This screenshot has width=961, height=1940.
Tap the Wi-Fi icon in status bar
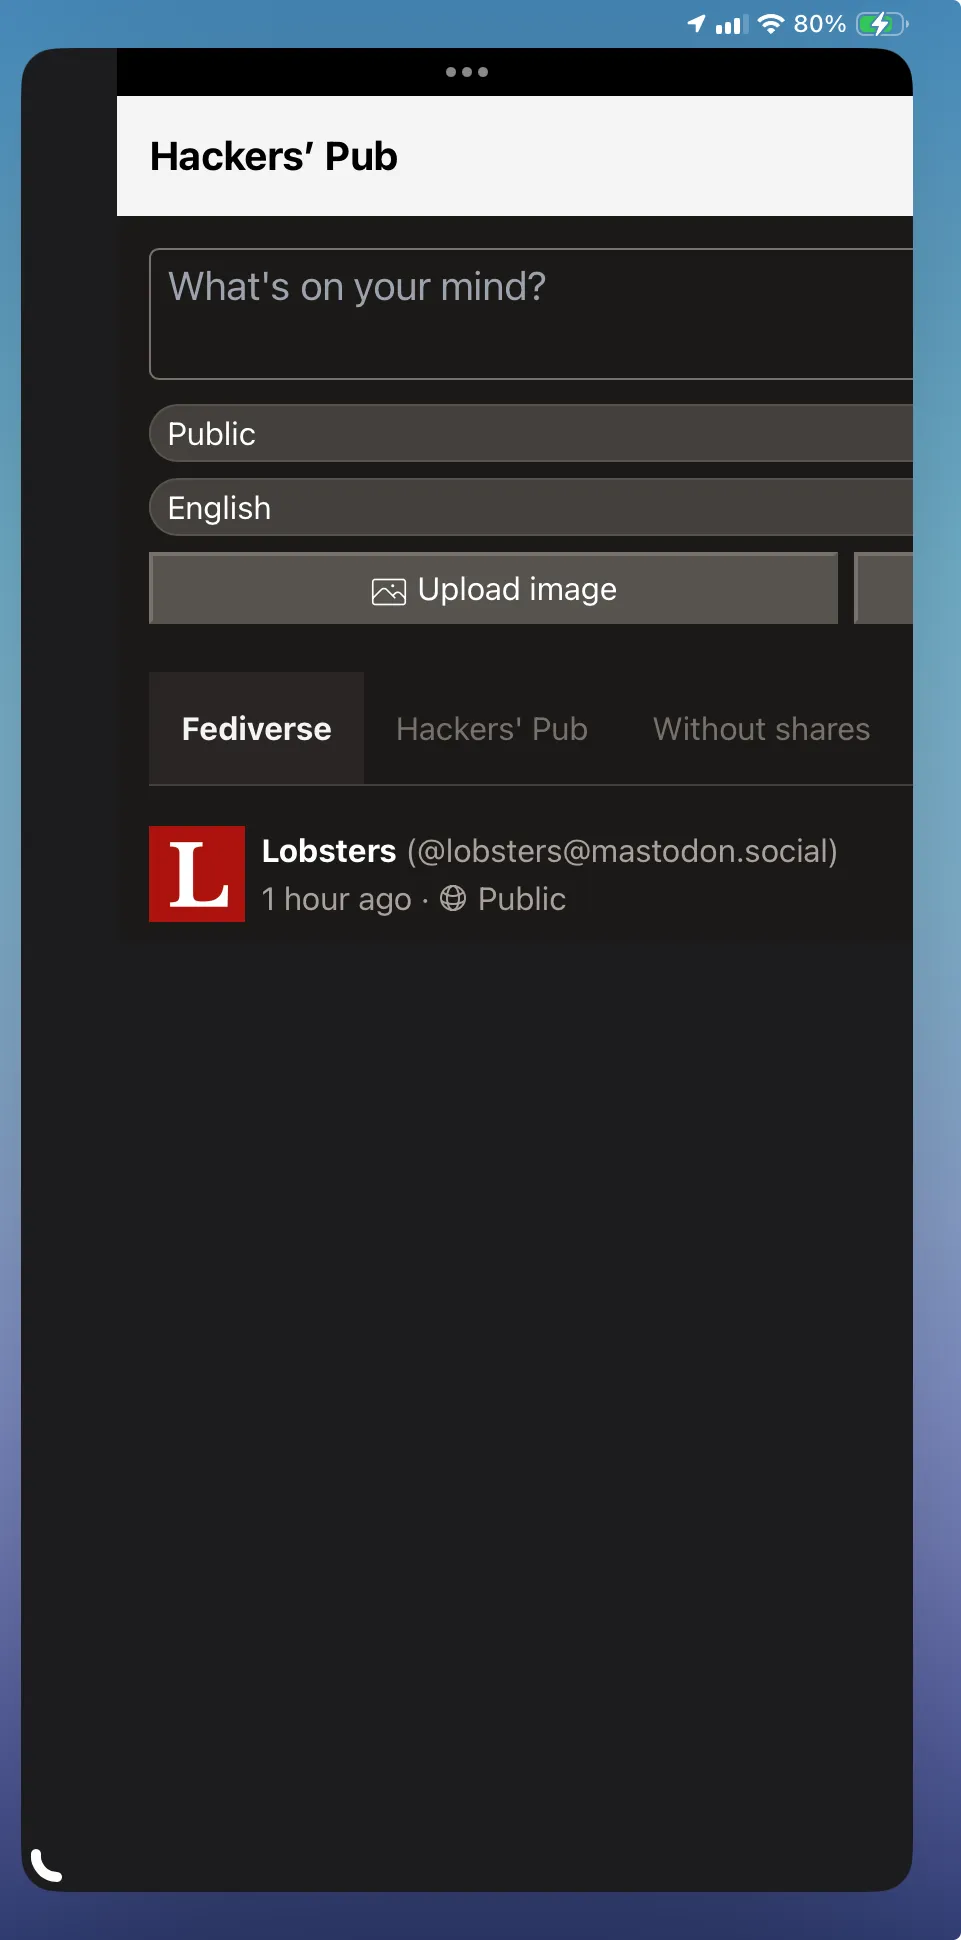[x=770, y=23]
